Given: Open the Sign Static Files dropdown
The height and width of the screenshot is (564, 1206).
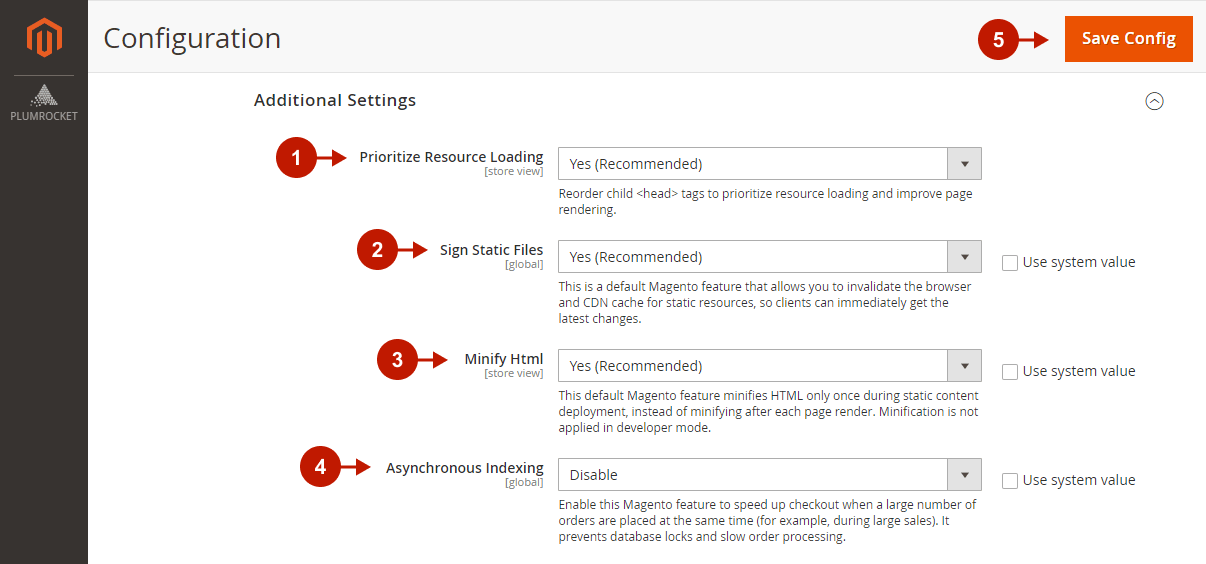Looking at the screenshot, I should tap(769, 257).
